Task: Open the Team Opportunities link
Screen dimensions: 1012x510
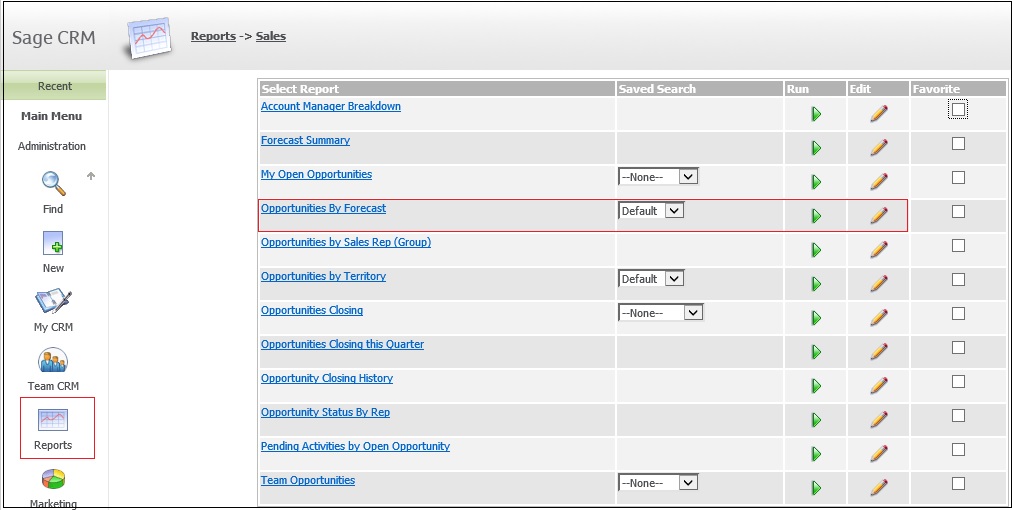Action: coord(308,480)
